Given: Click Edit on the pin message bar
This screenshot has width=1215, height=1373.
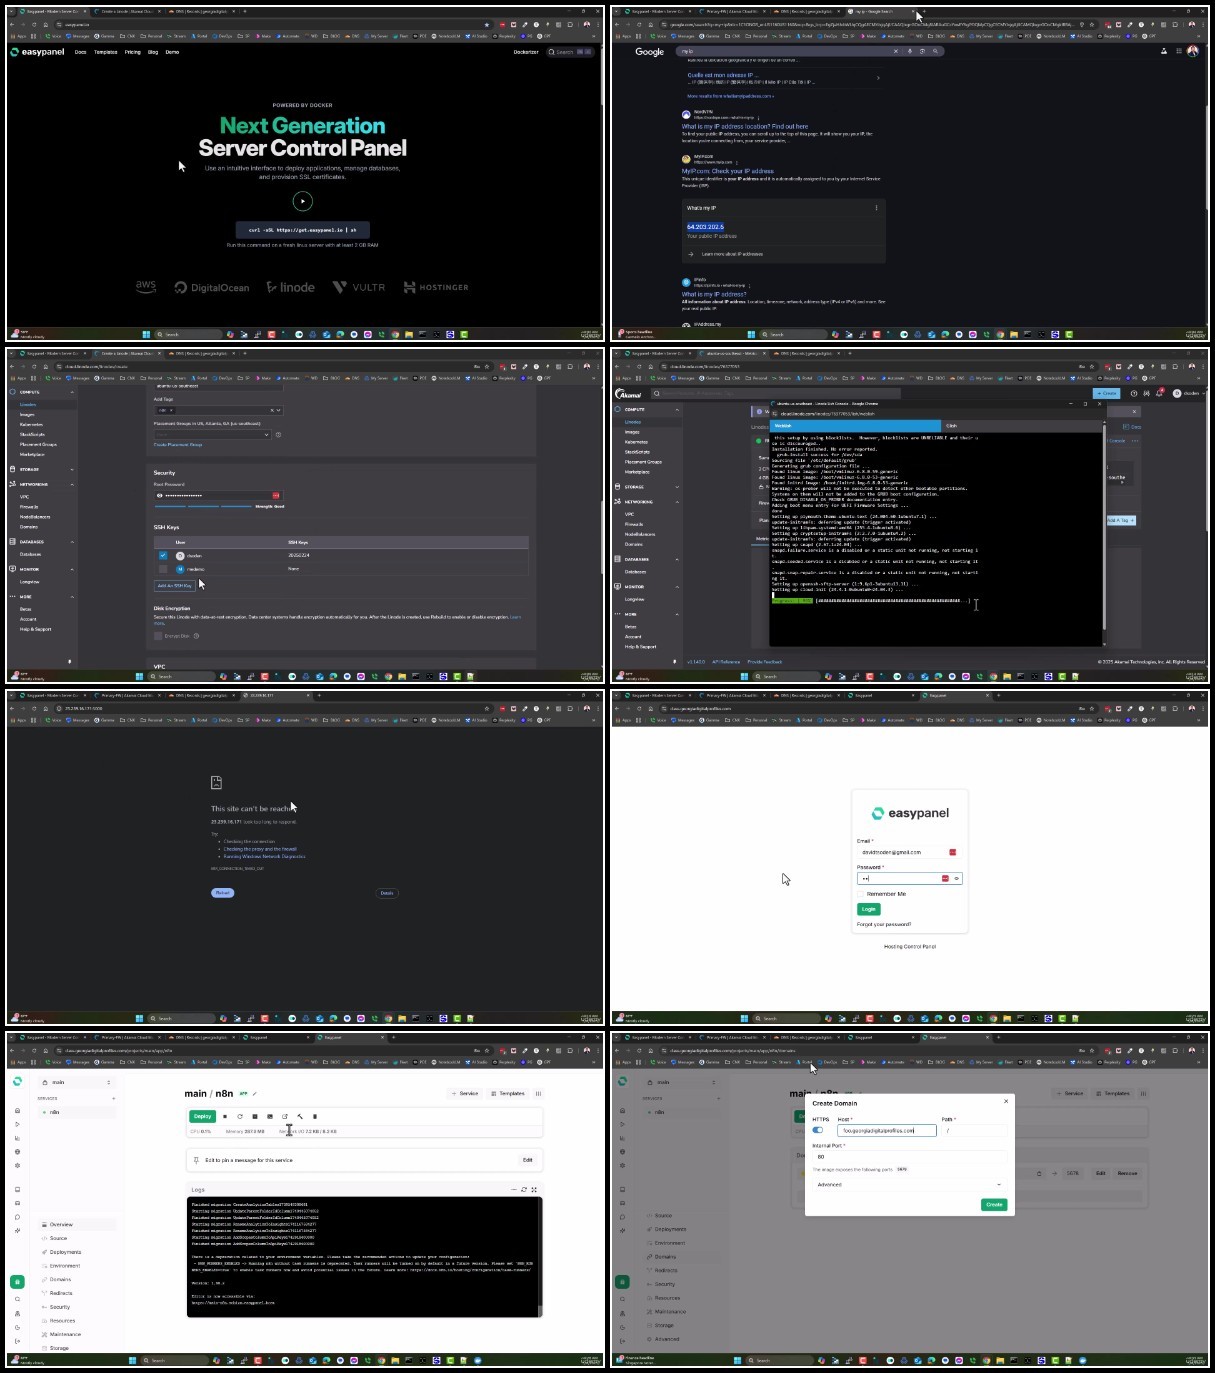Looking at the screenshot, I should [x=527, y=1160].
